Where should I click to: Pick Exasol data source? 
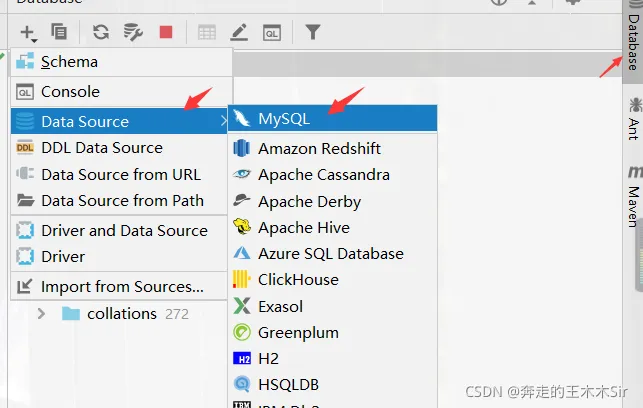click(333, 306)
